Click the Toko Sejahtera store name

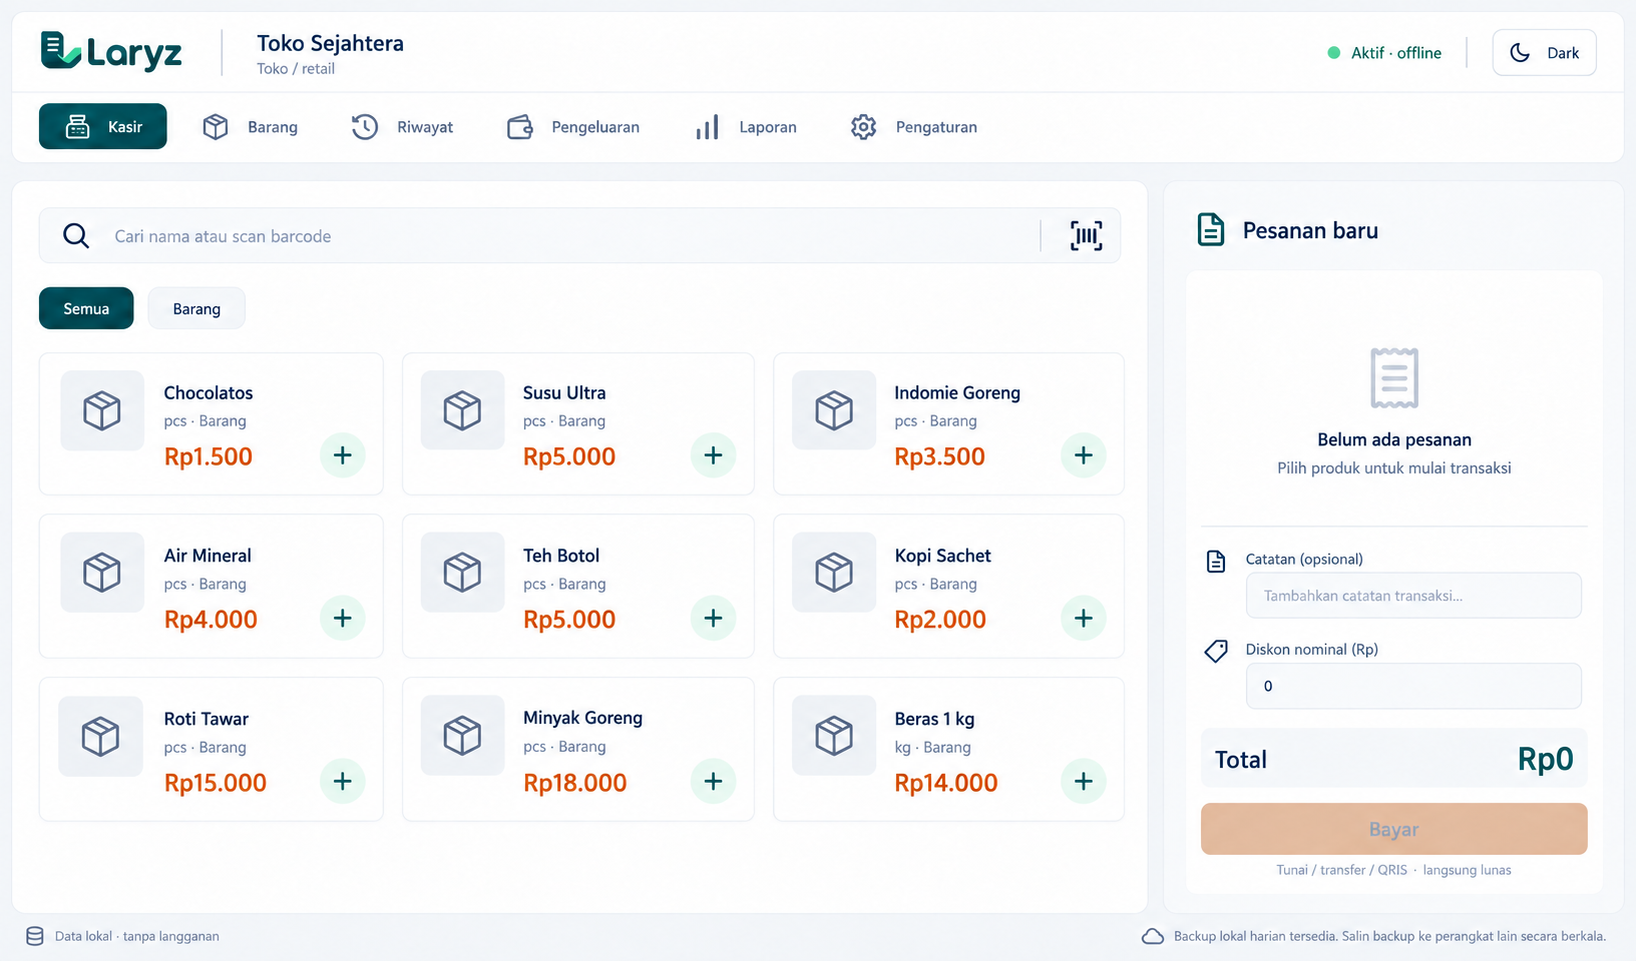pos(330,43)
